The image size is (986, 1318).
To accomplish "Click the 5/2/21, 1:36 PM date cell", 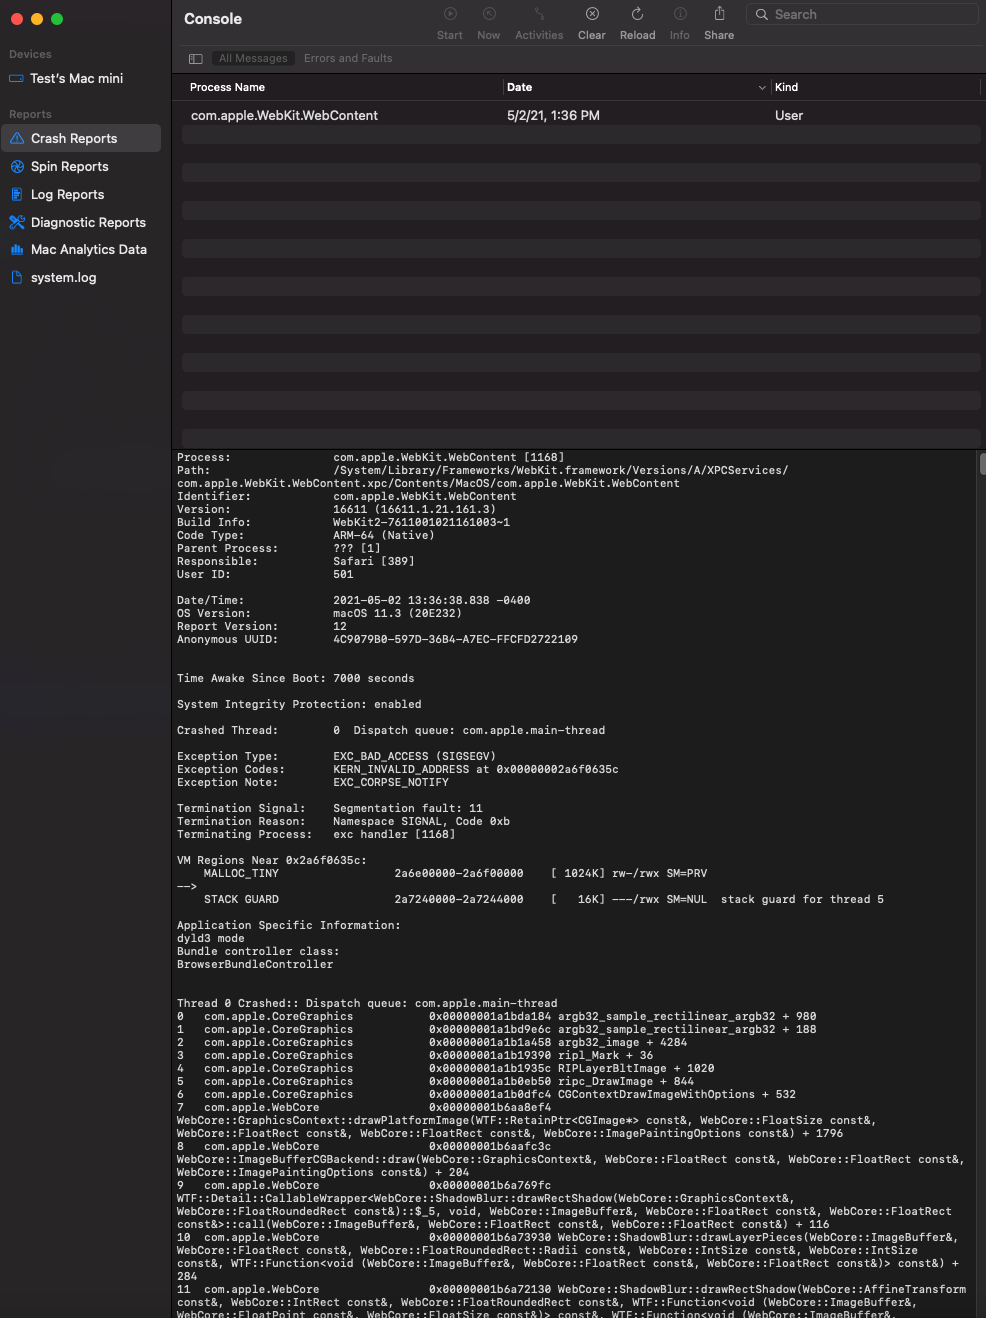I will [553, 115].
